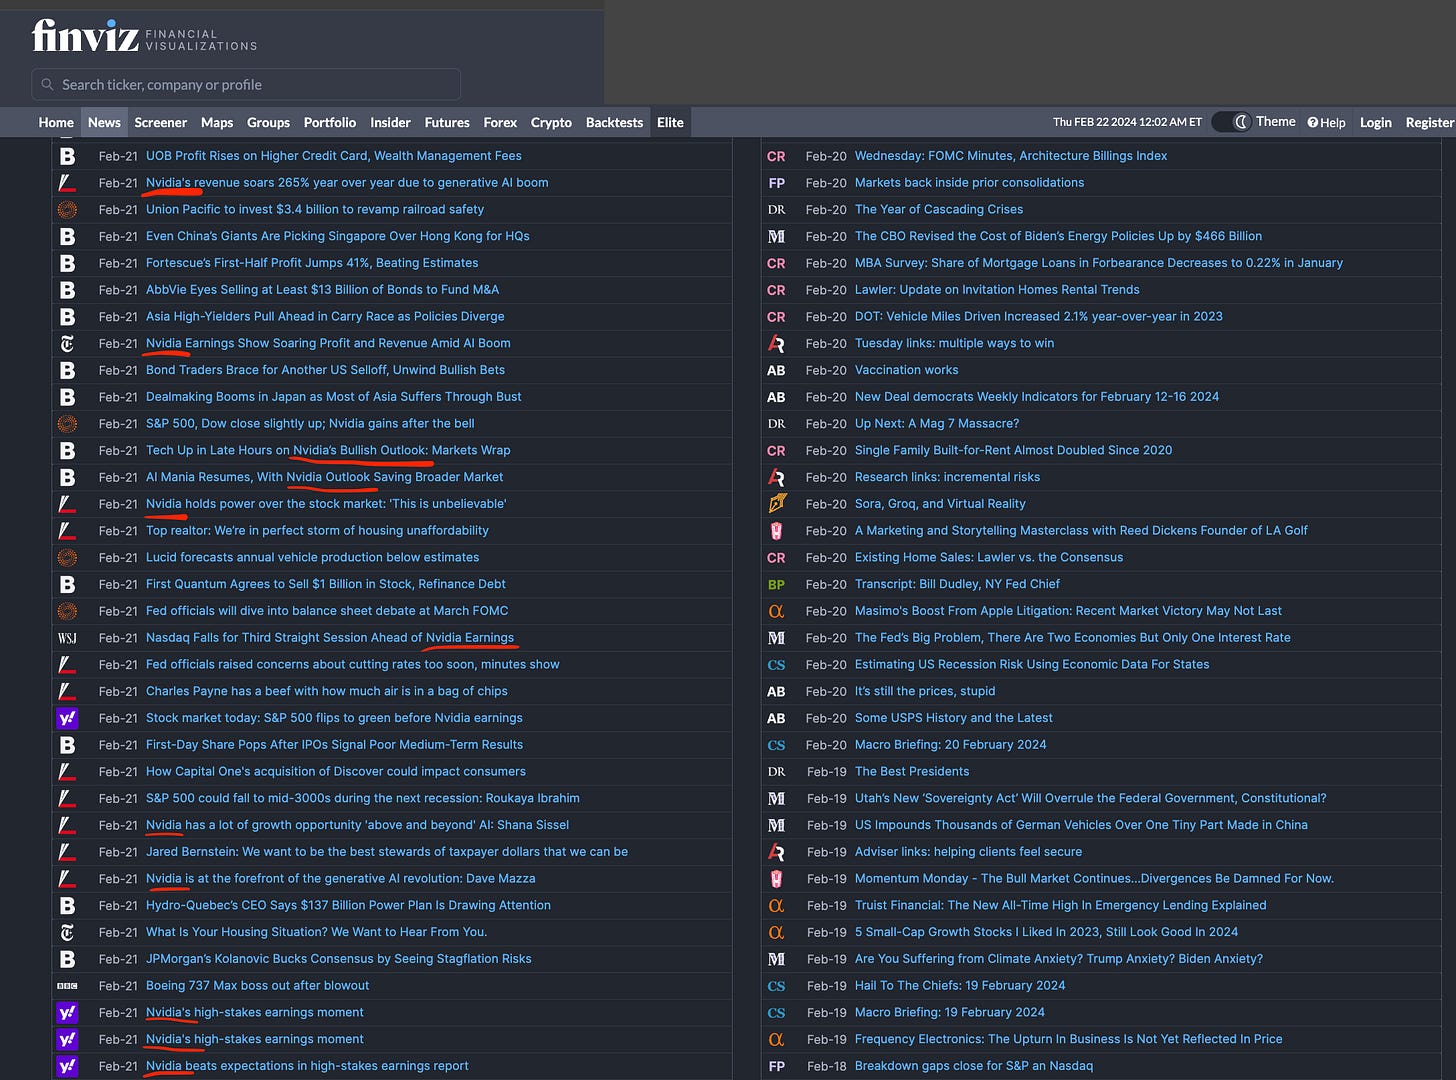Open Momentum Monday - The Bull Market Continues
This screenshot has width=1456, height=1080.
tap(1094, 878)
